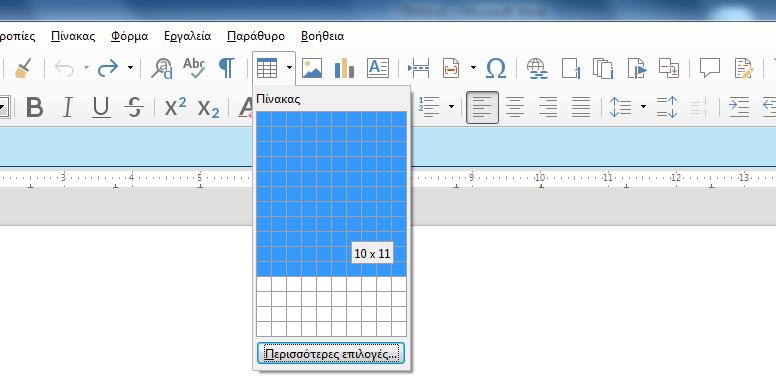Insert a hyperlink globe icon
This screenshot has width=776, height=387.
click(x=537, y=68)
